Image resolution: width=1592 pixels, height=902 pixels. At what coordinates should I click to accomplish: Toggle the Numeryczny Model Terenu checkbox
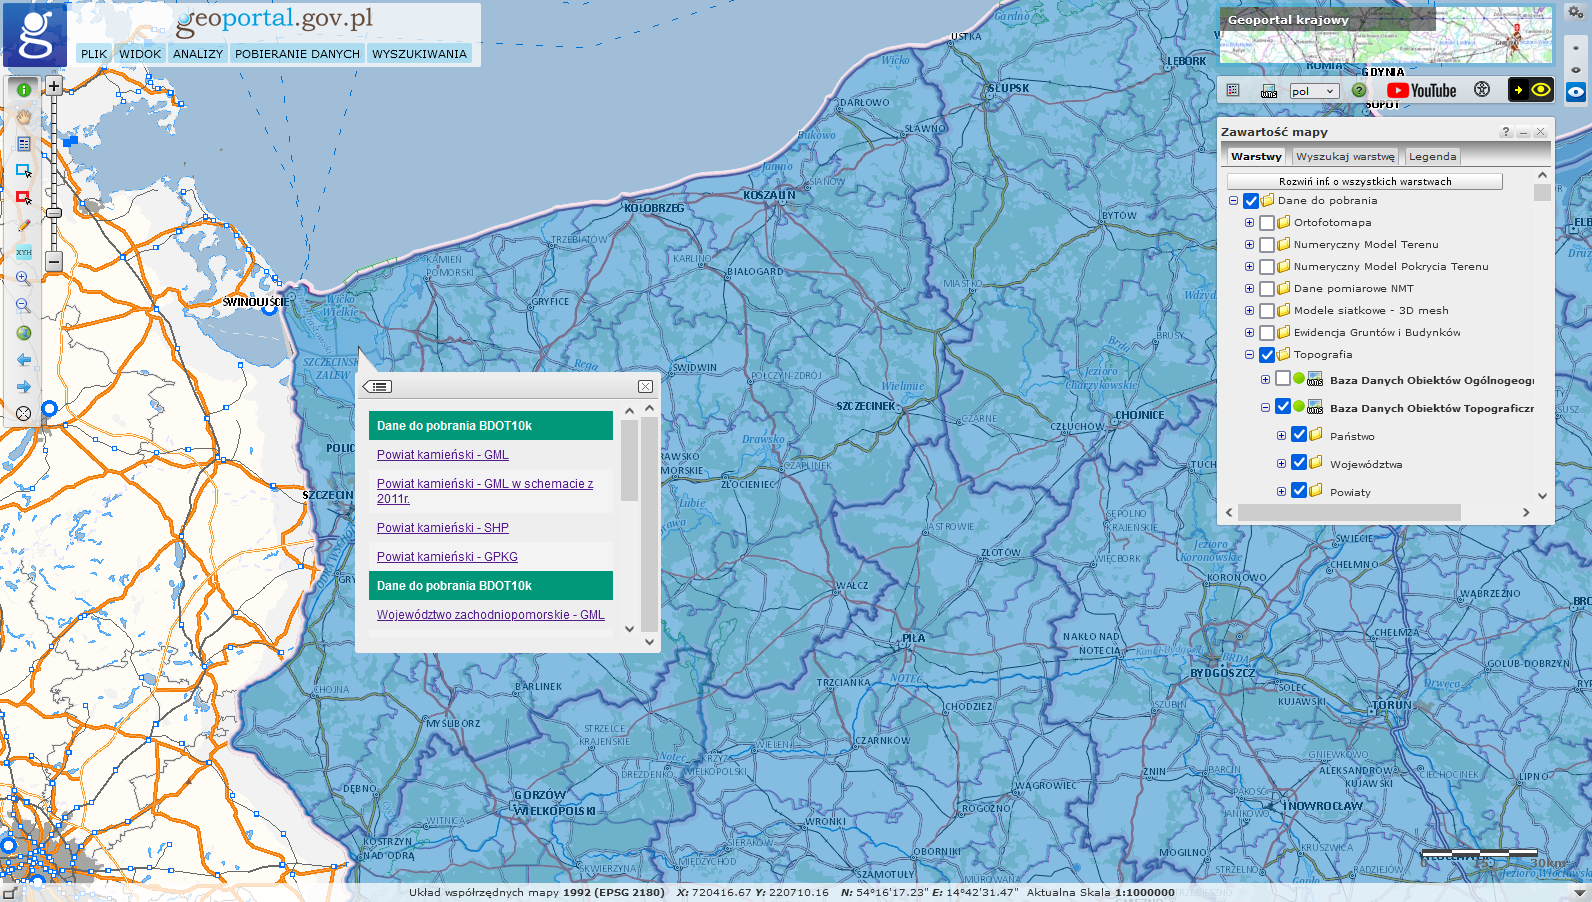click(1267, 245)
